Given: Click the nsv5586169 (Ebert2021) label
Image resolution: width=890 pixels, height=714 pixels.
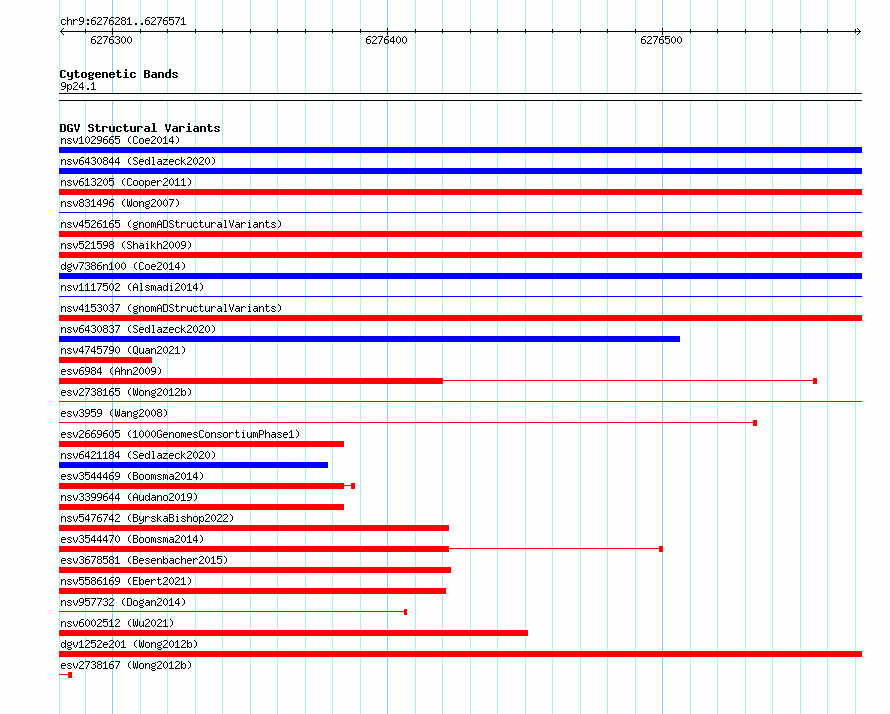Looking at the screenshot, I should 126,581.
